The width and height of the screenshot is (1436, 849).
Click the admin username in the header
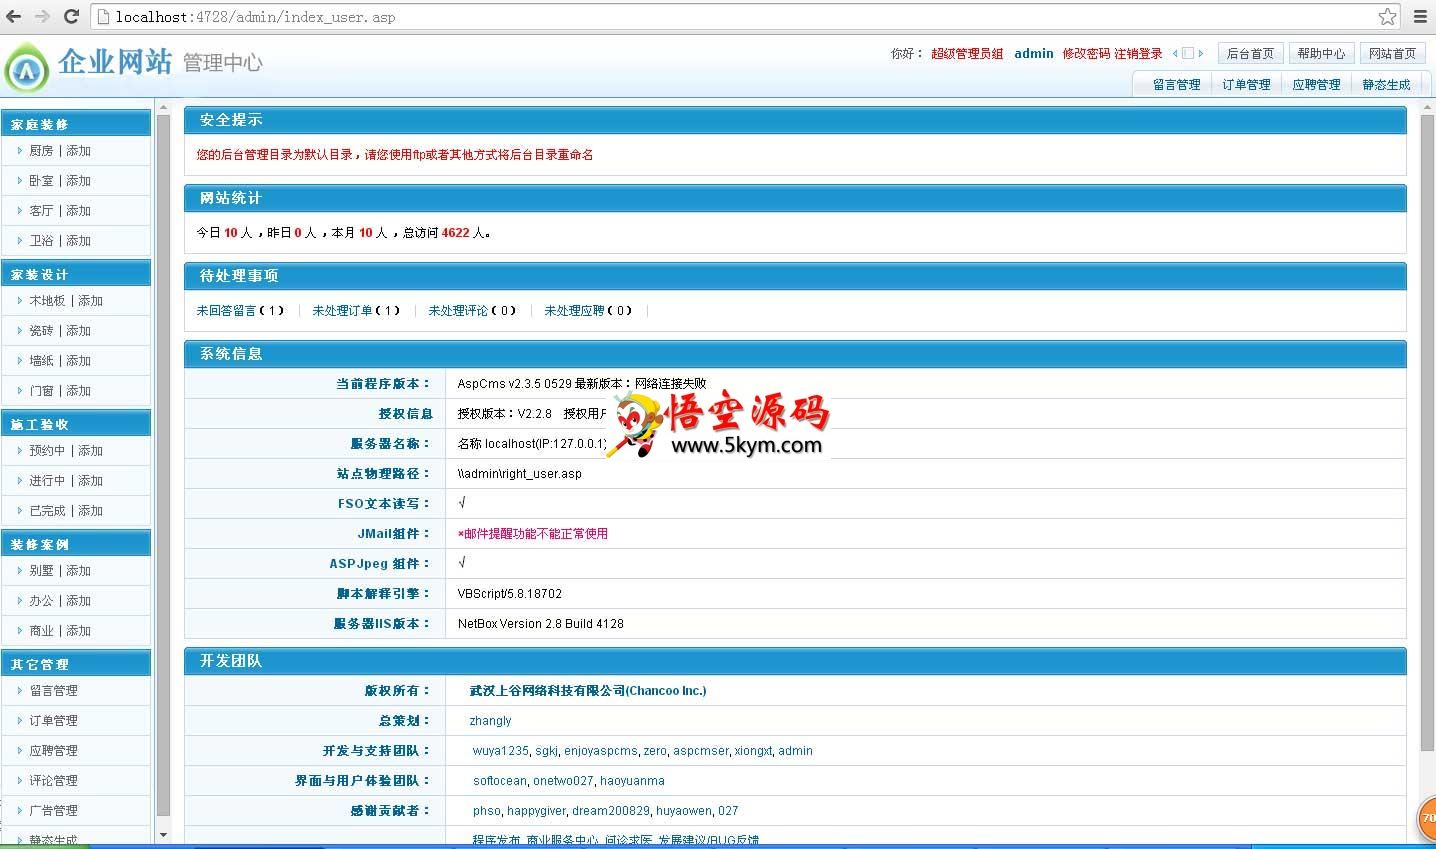click(x=1033, y=54)
